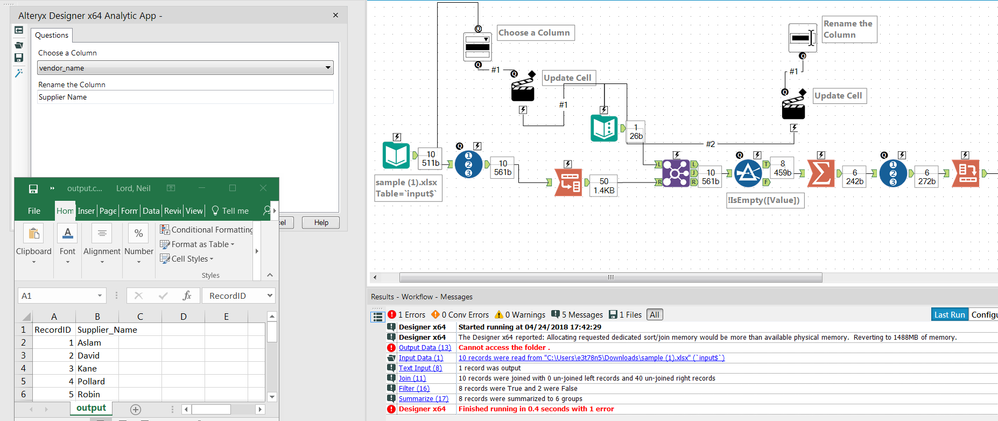Click the open icon in Analytic App sidebar
998x421 pixels.
click(x=19, y=44)
